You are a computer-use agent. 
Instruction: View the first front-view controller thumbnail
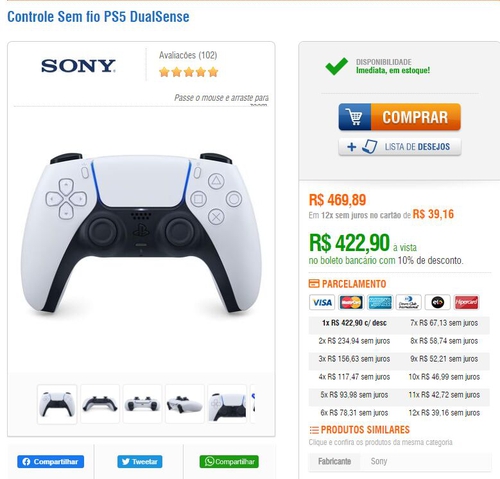pyautogui.click(x=57, y=404)
